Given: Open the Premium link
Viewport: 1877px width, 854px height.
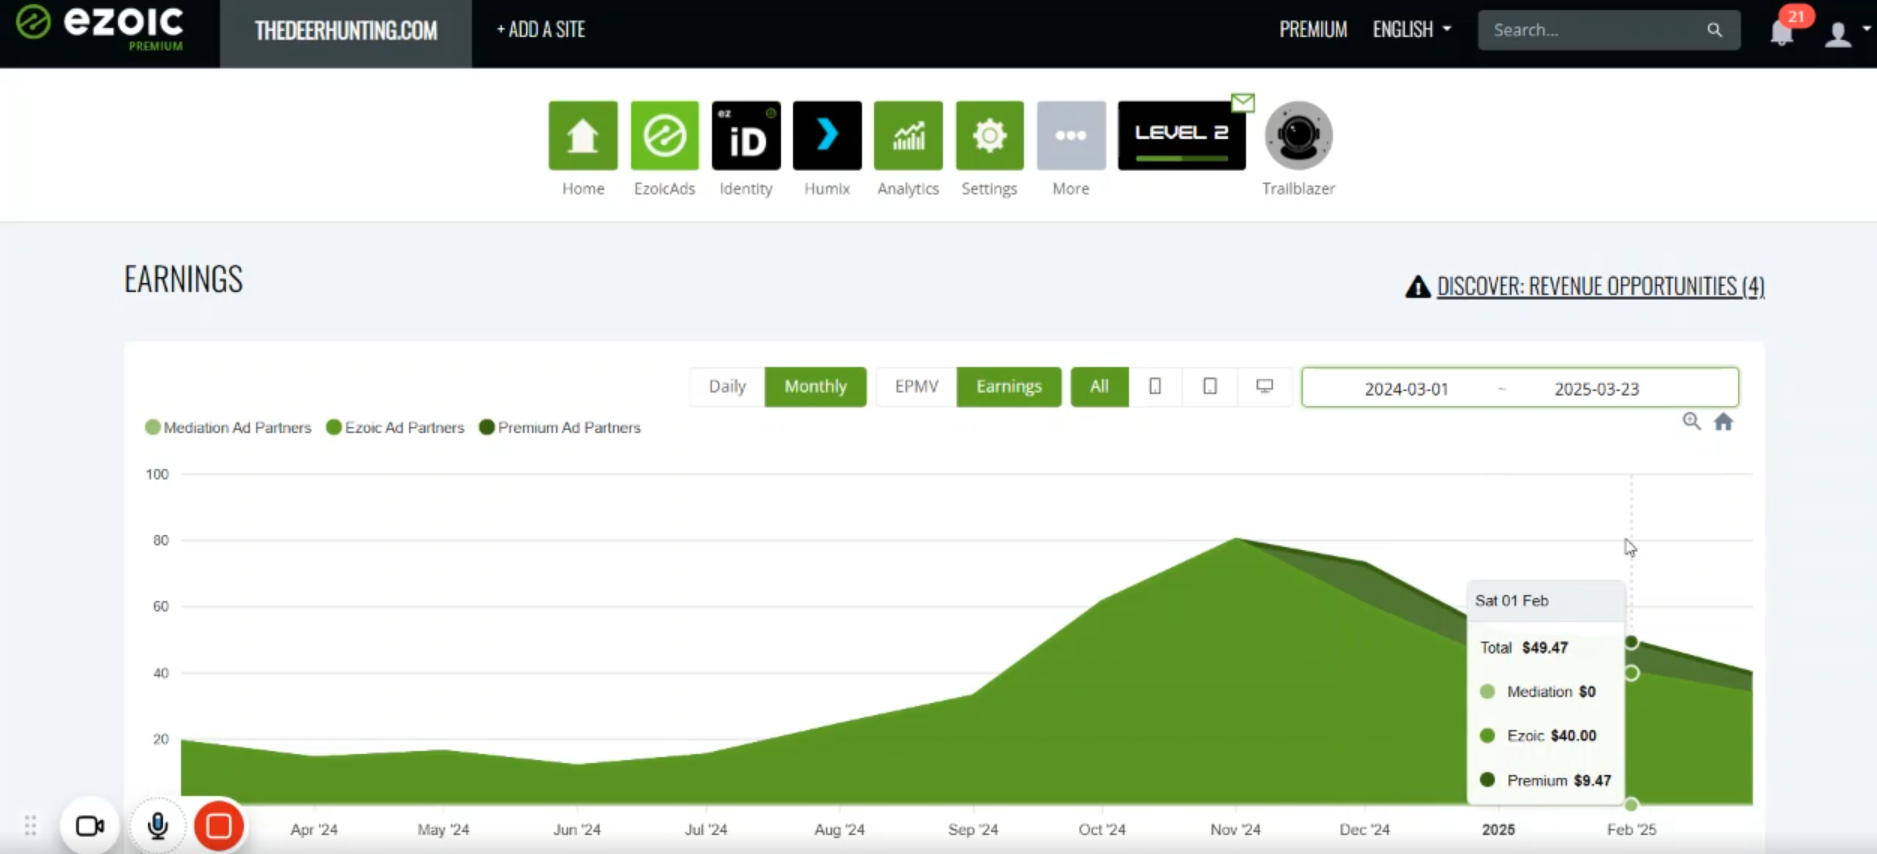Looking at the screenshot, I should tap(1313, 30).
